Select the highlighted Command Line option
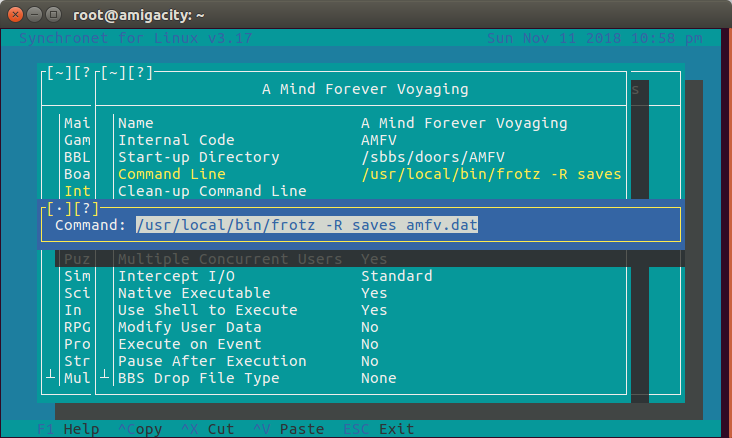 (369, 174)
